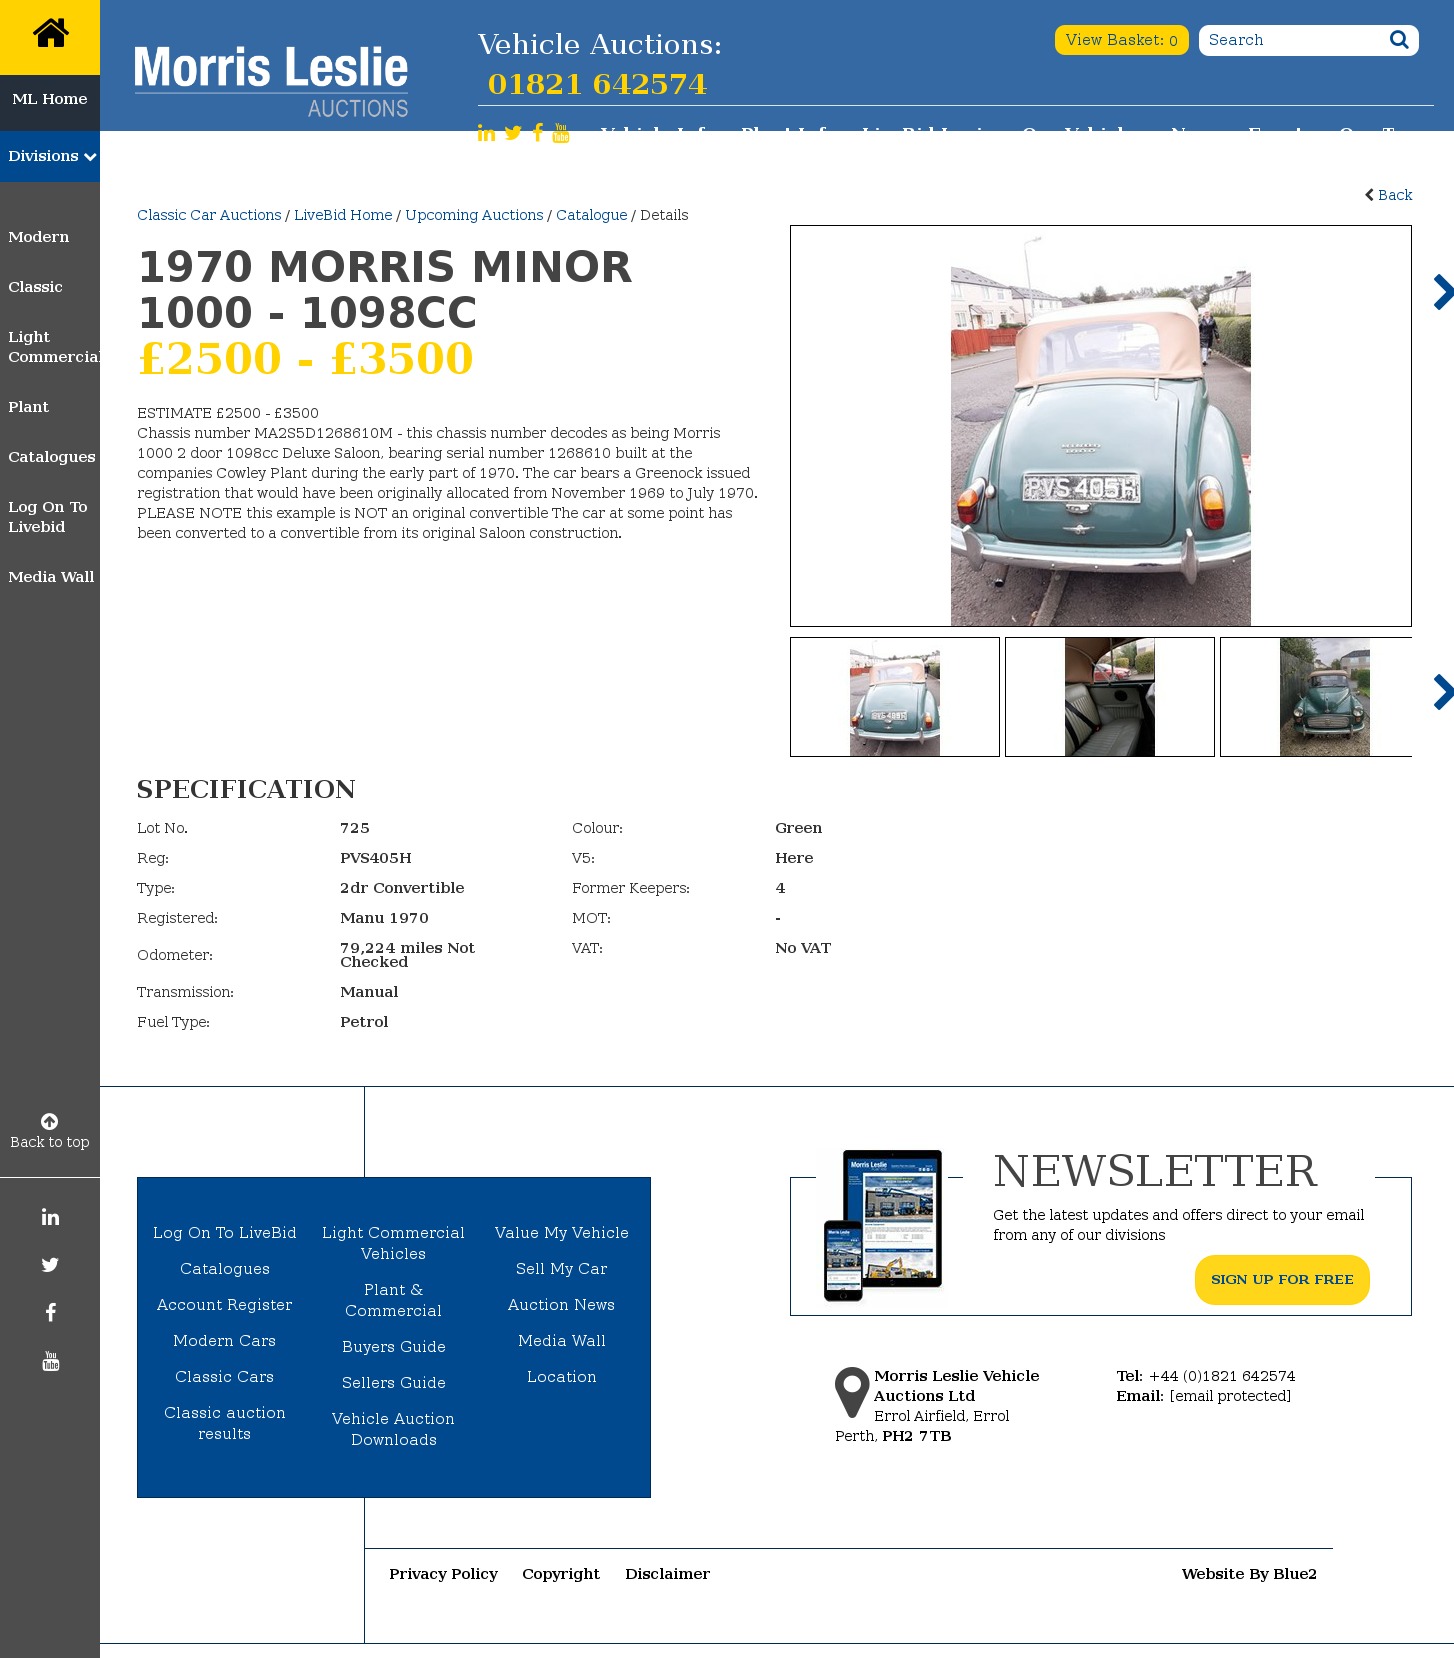Image resolution: width=1454 pixels, height=1658 pixels.
Task: Open Modern Cars footer link
Action: click(x=225, y=1341)
